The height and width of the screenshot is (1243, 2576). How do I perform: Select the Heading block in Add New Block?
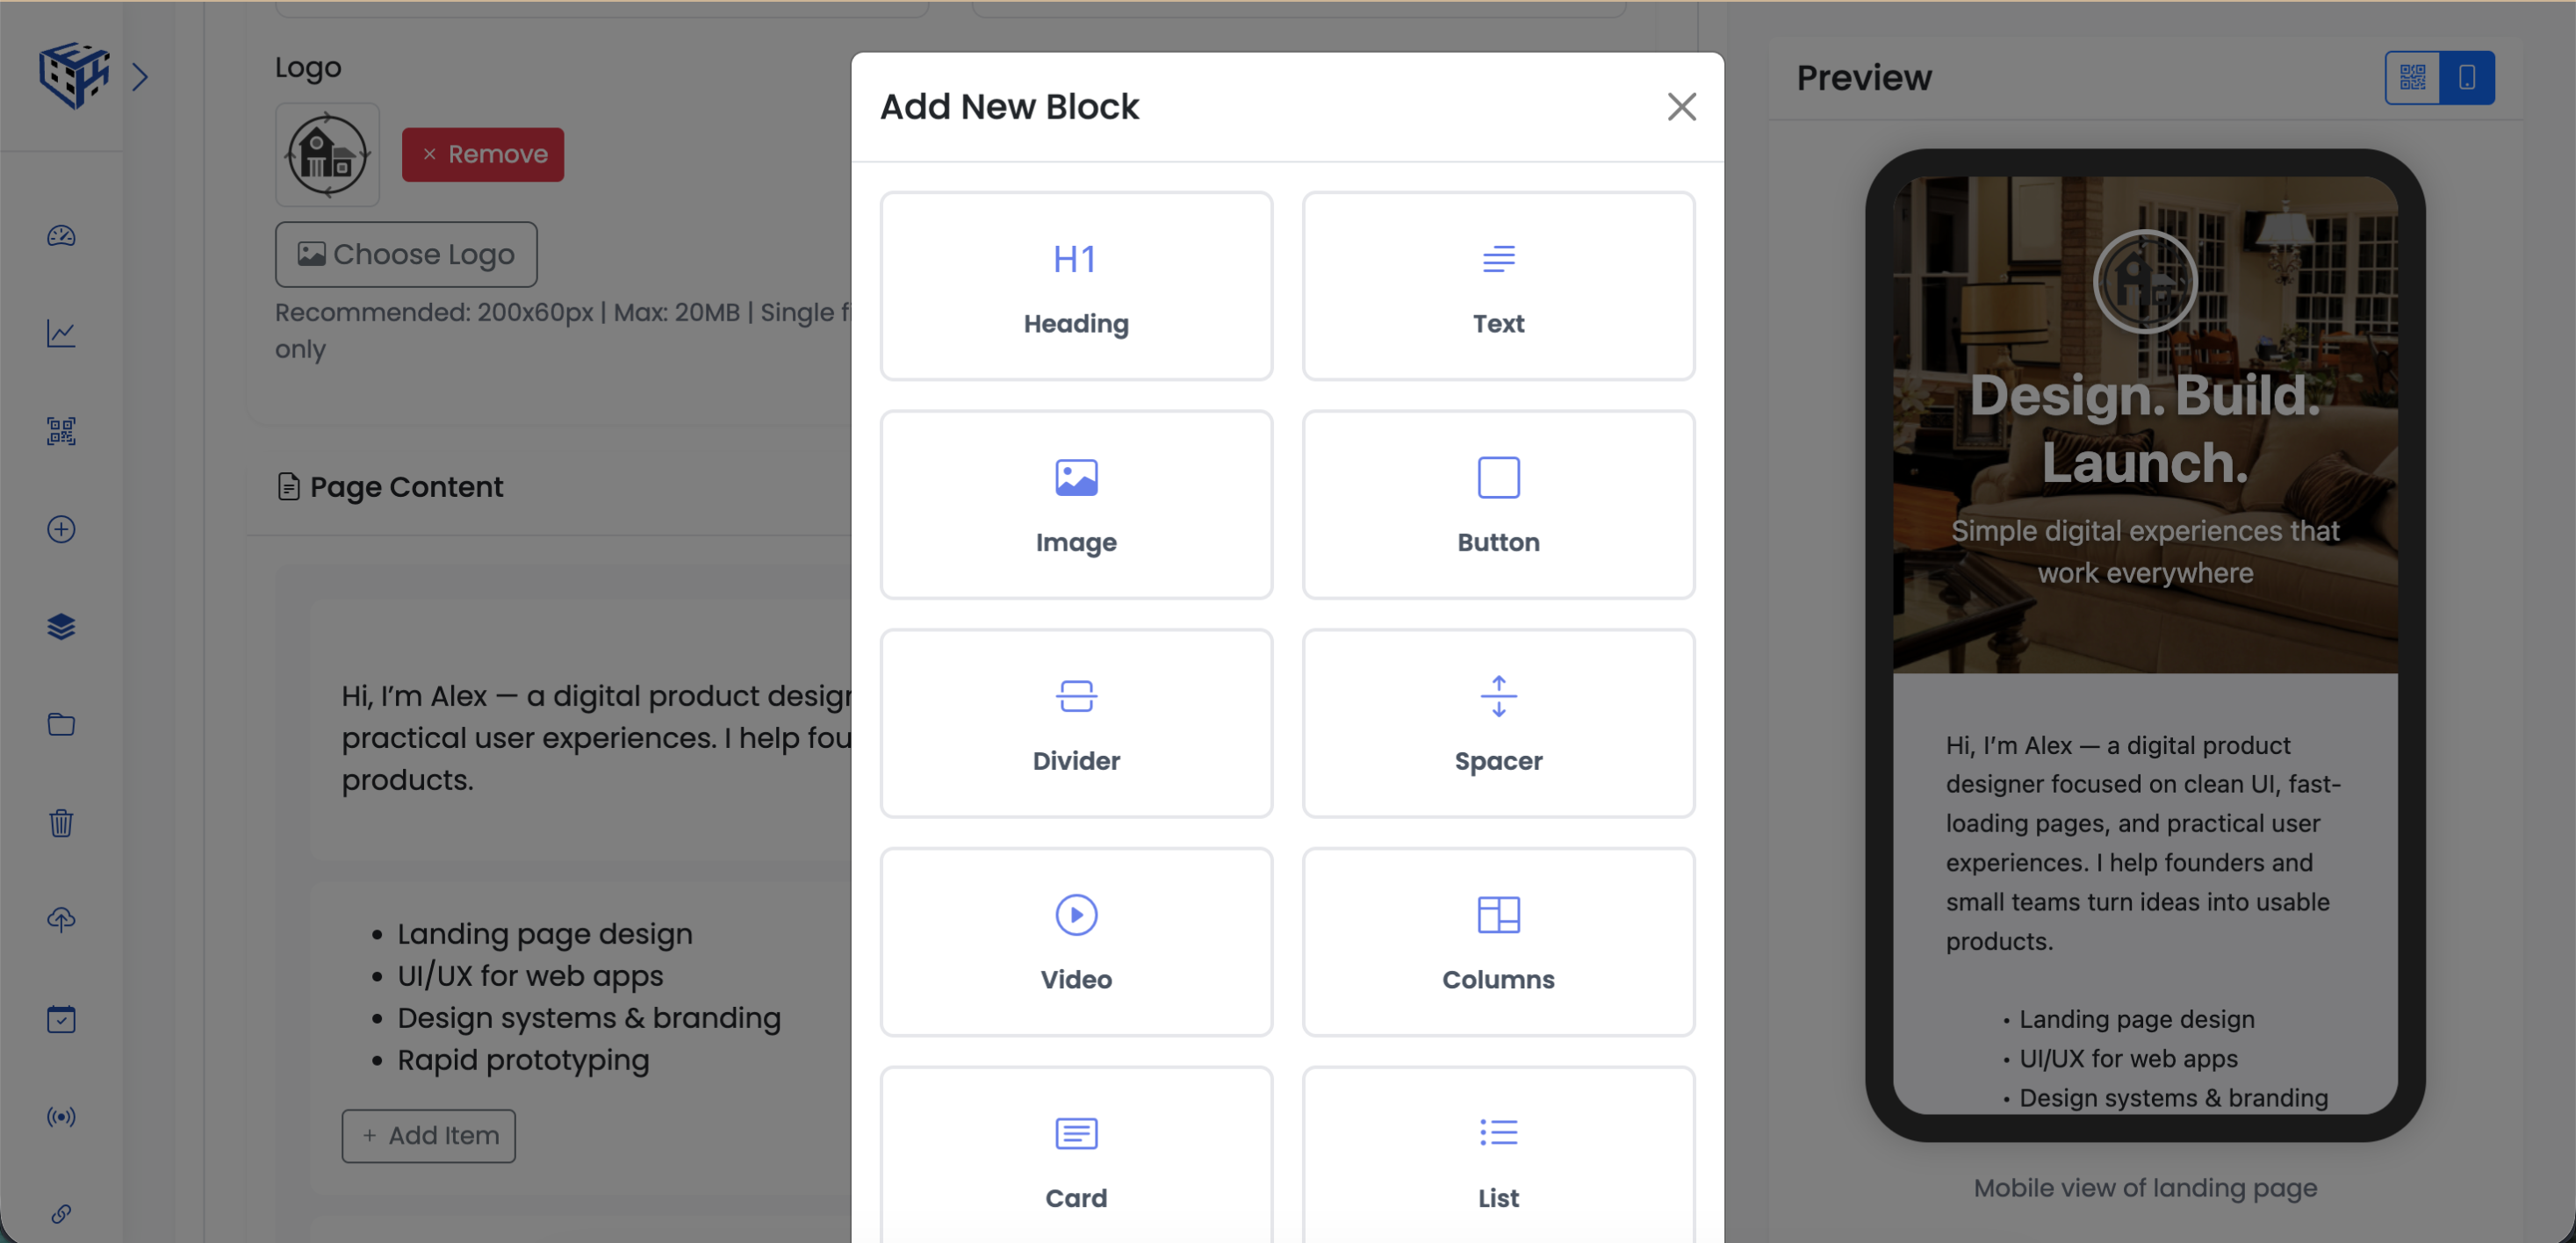[x=1076, y=286]
